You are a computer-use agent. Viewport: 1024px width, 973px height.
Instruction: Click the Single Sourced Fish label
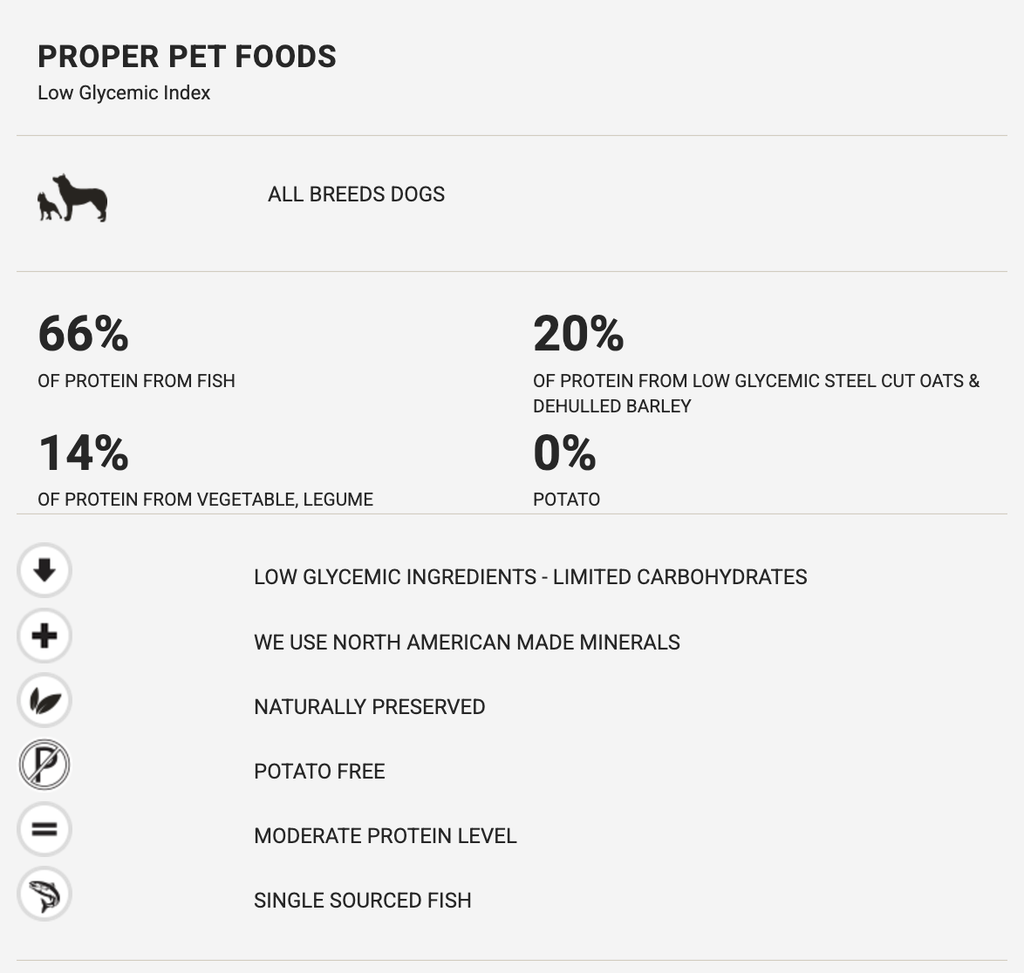tap(362, 901)
